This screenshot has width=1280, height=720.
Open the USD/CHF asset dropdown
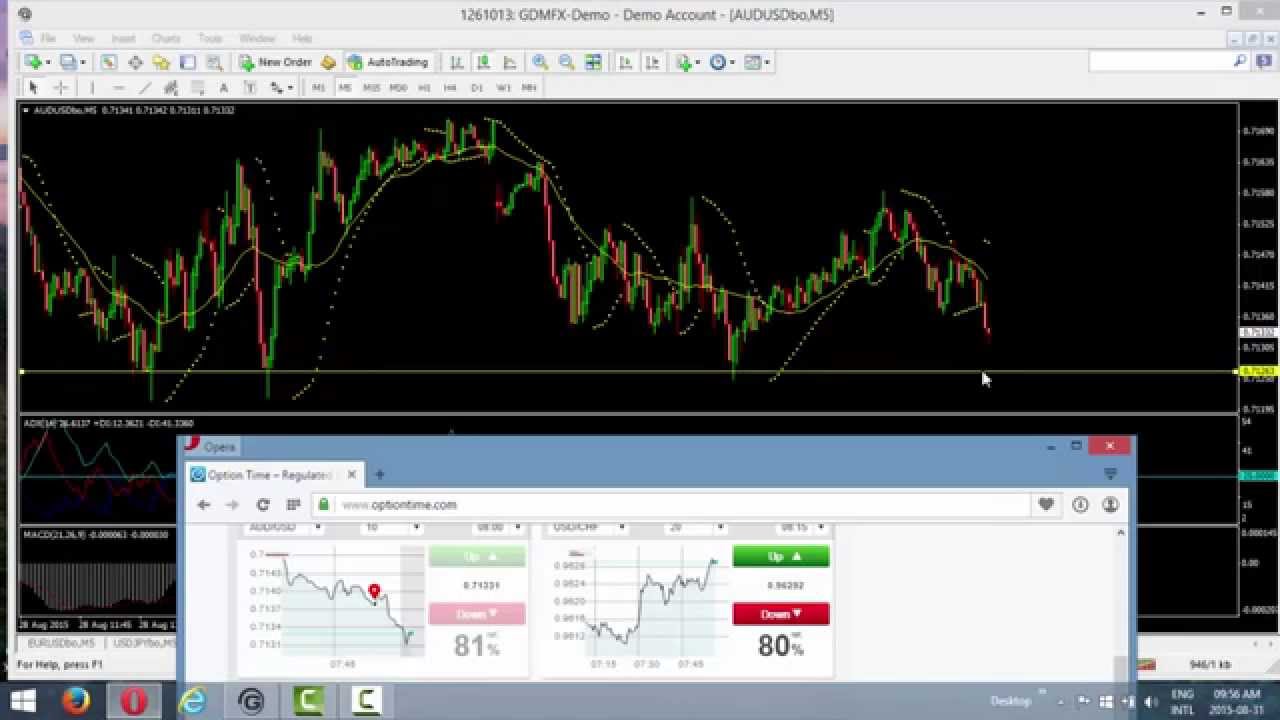coord(589,527)
